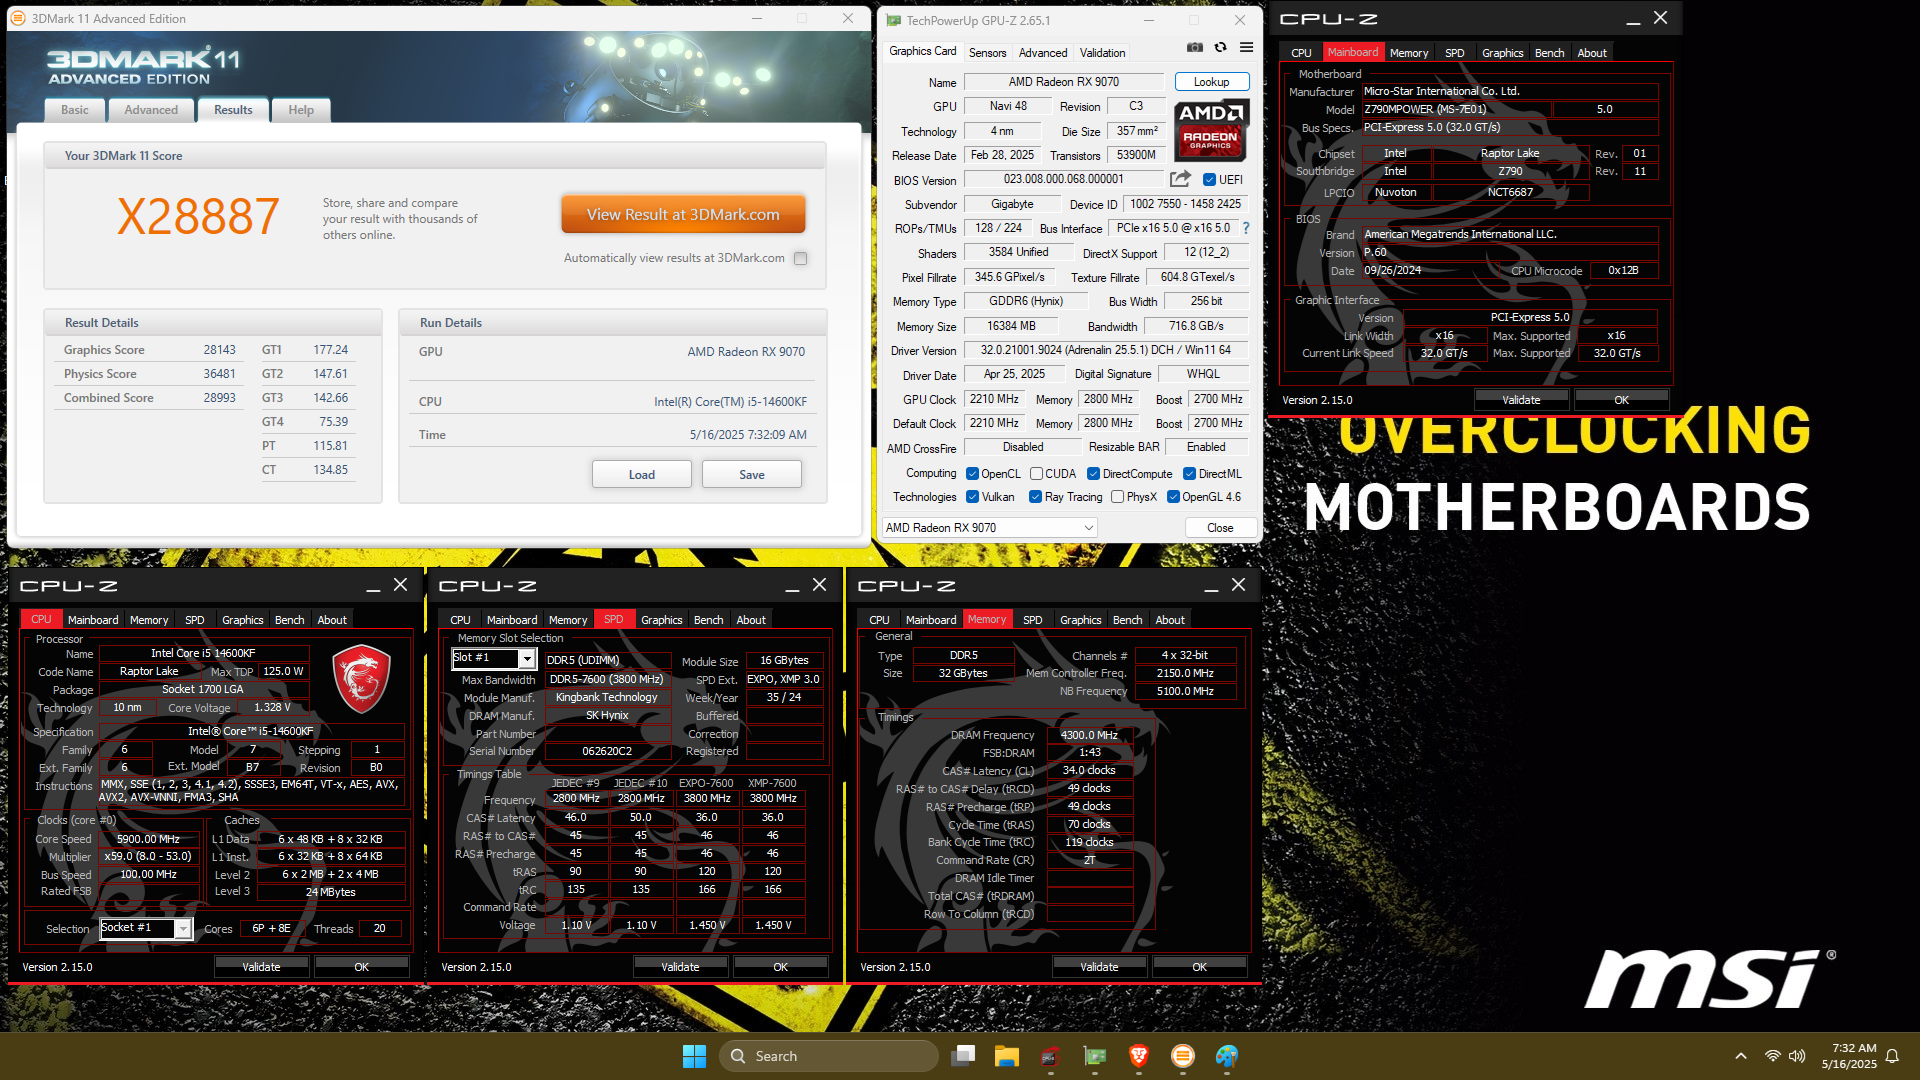1920x1080 pixels.
Task: Open the GPU-Z hamburger menu
Action: pyautogui.click(x=1246, y=47)
